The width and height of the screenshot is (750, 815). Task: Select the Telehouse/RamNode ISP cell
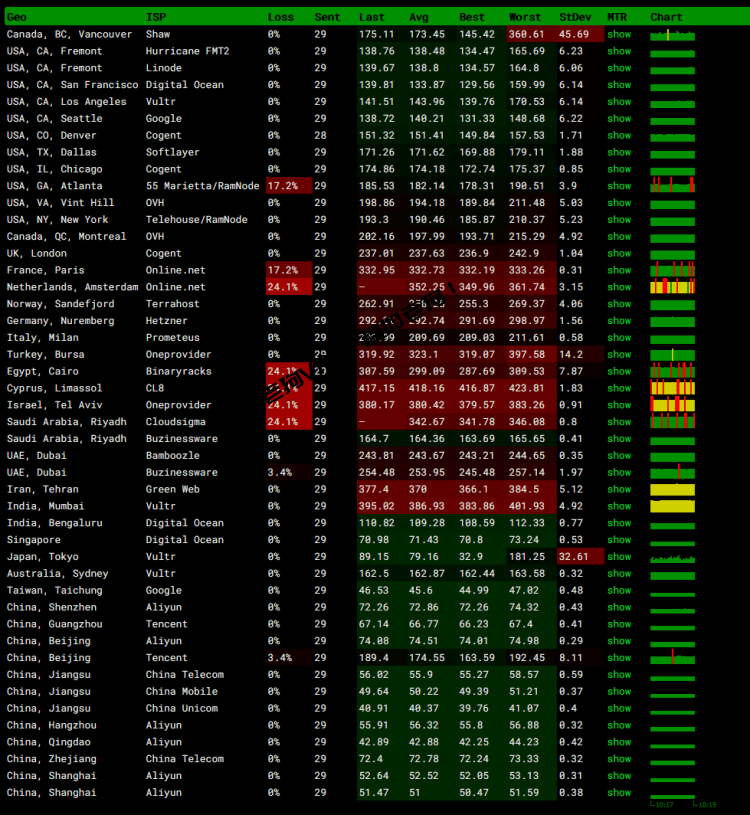196,220
